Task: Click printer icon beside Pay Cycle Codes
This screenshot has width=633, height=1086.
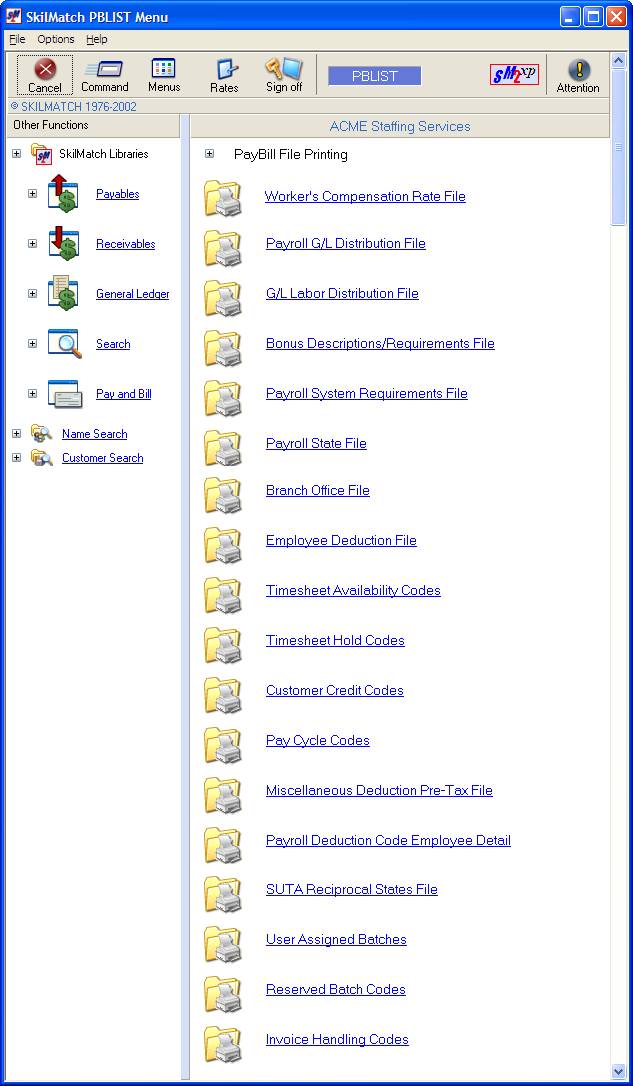Action: pos(223,745)
